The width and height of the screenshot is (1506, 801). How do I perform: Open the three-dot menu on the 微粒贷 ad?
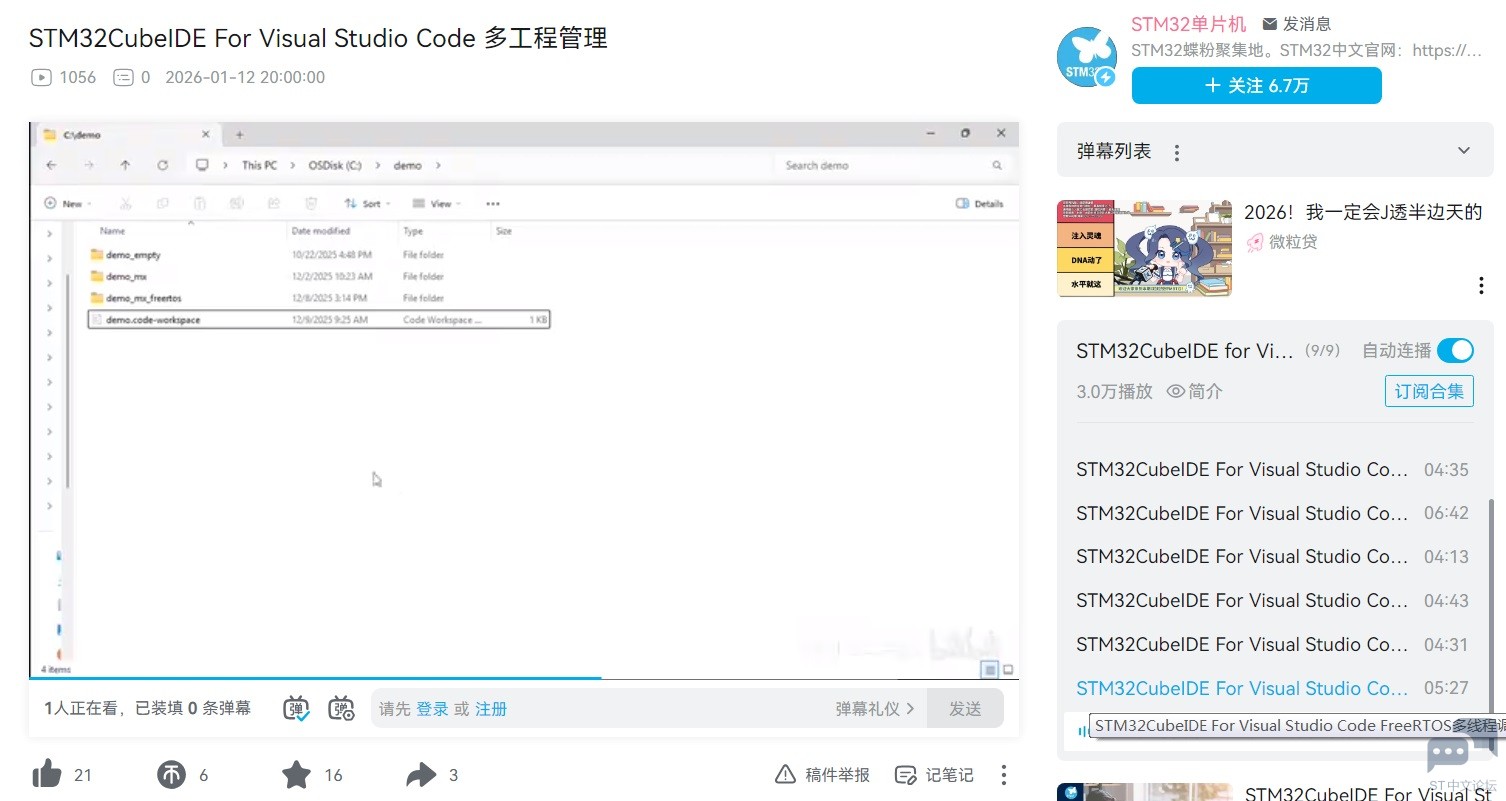[1481, 286]
